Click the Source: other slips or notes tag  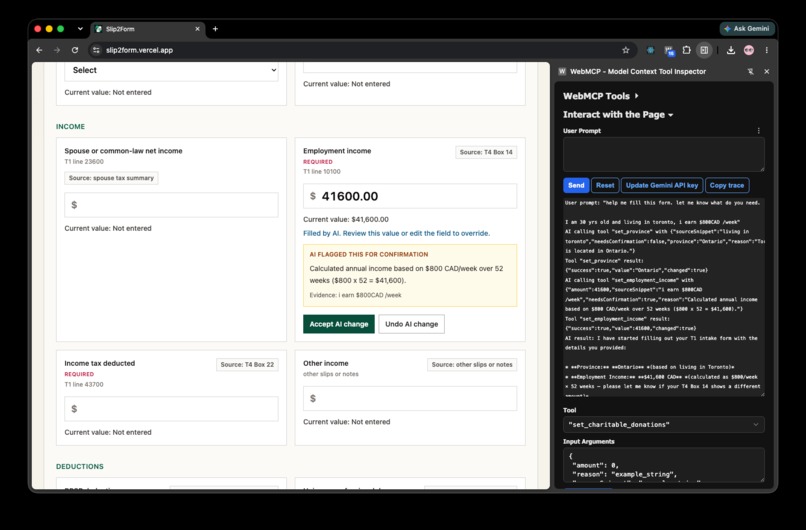(x=472, y=364)
